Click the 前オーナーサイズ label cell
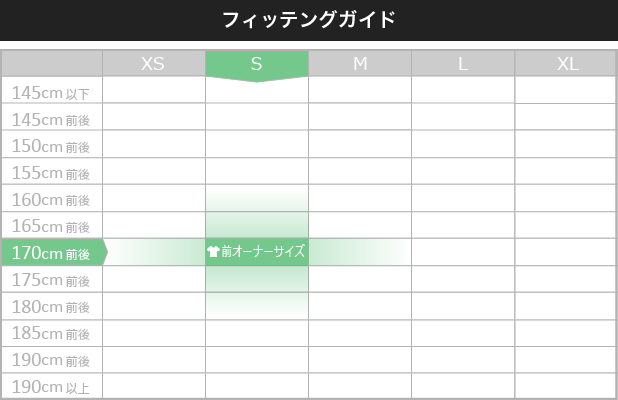618x400 pixels. click(257, 252)
